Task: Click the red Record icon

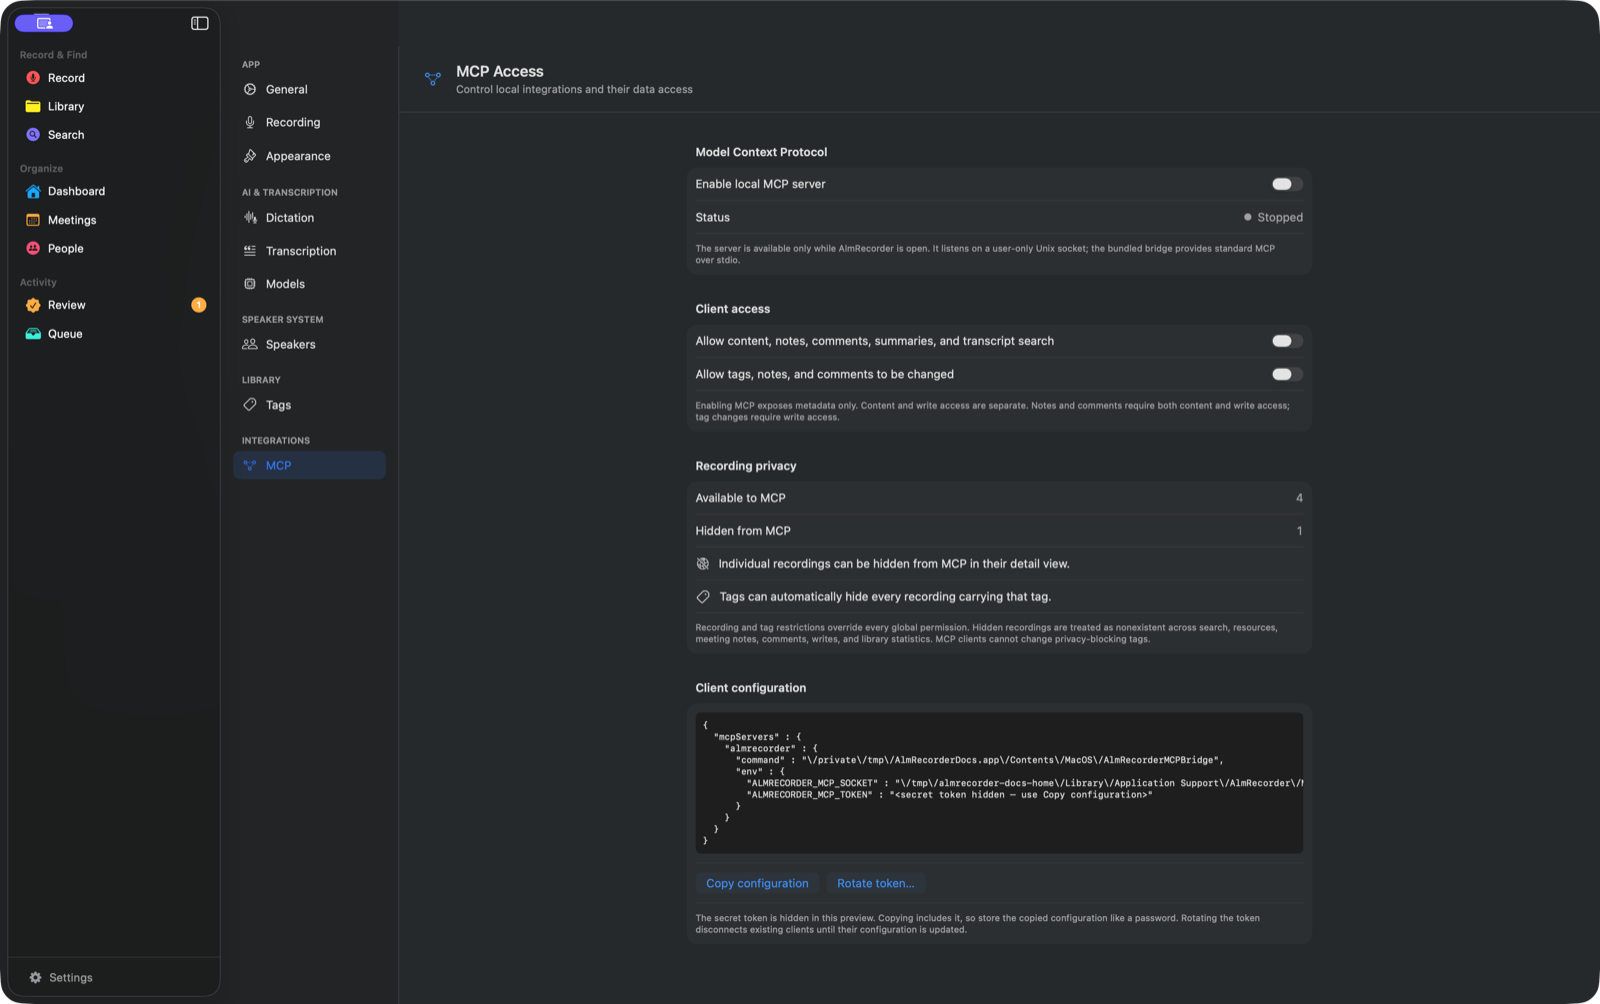Action: click(x=33, y=78)
